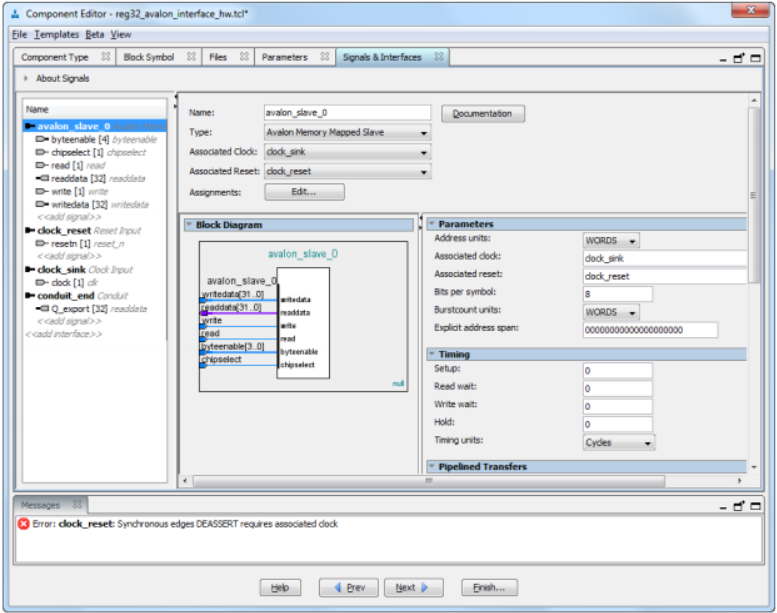Viewport: 777px width, 613px height.
Task: Click the Assignments Edit... button
Action: click(x=304, y=192)
